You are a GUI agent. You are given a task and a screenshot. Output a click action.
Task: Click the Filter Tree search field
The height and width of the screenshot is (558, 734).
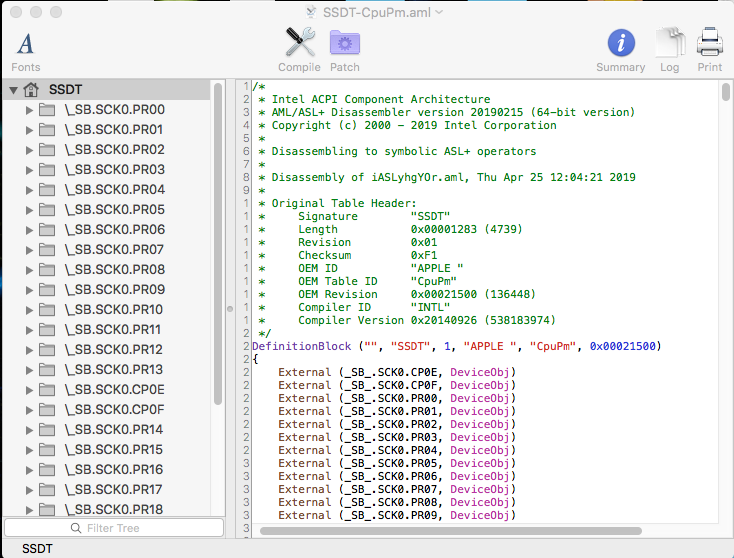click(x=114, y=528)
